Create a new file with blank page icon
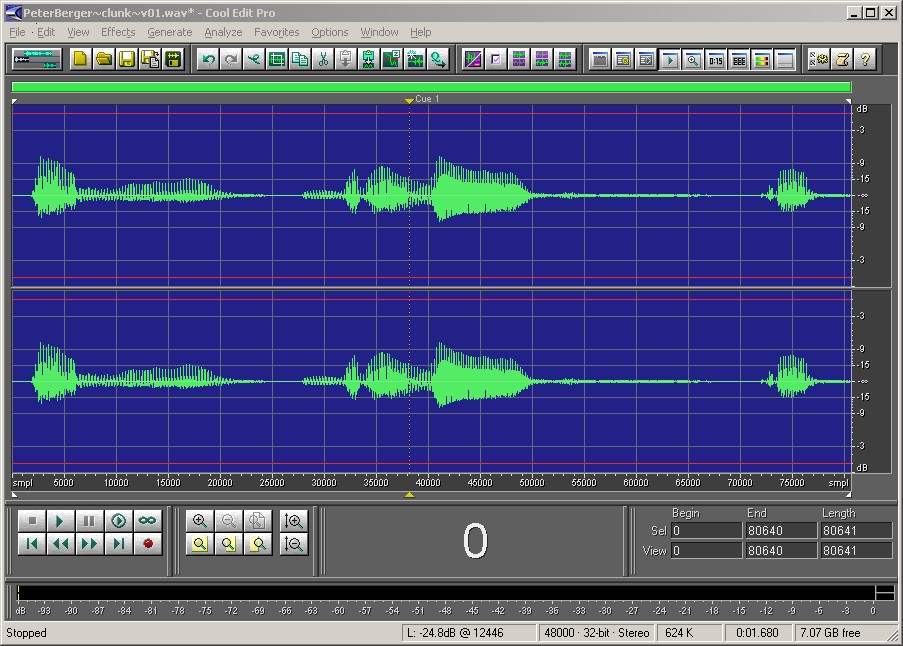903x646 pixels. click(80, 59)
